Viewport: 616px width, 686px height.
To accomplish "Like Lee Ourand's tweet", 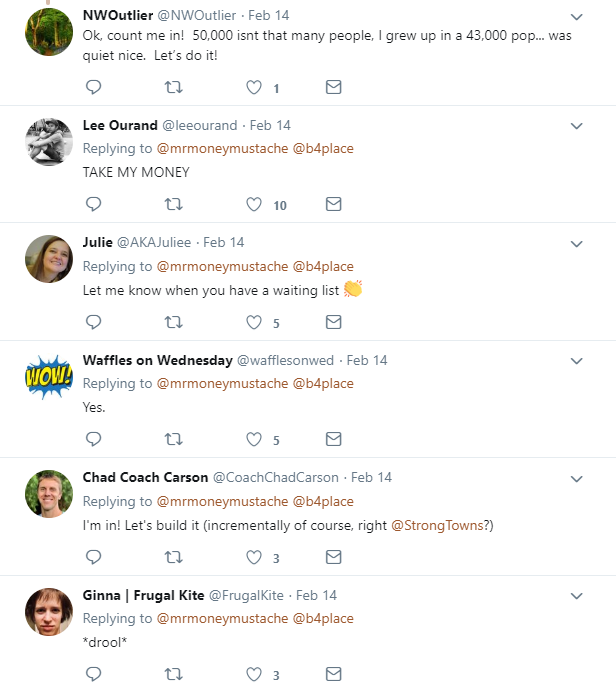I will (254, 205).
